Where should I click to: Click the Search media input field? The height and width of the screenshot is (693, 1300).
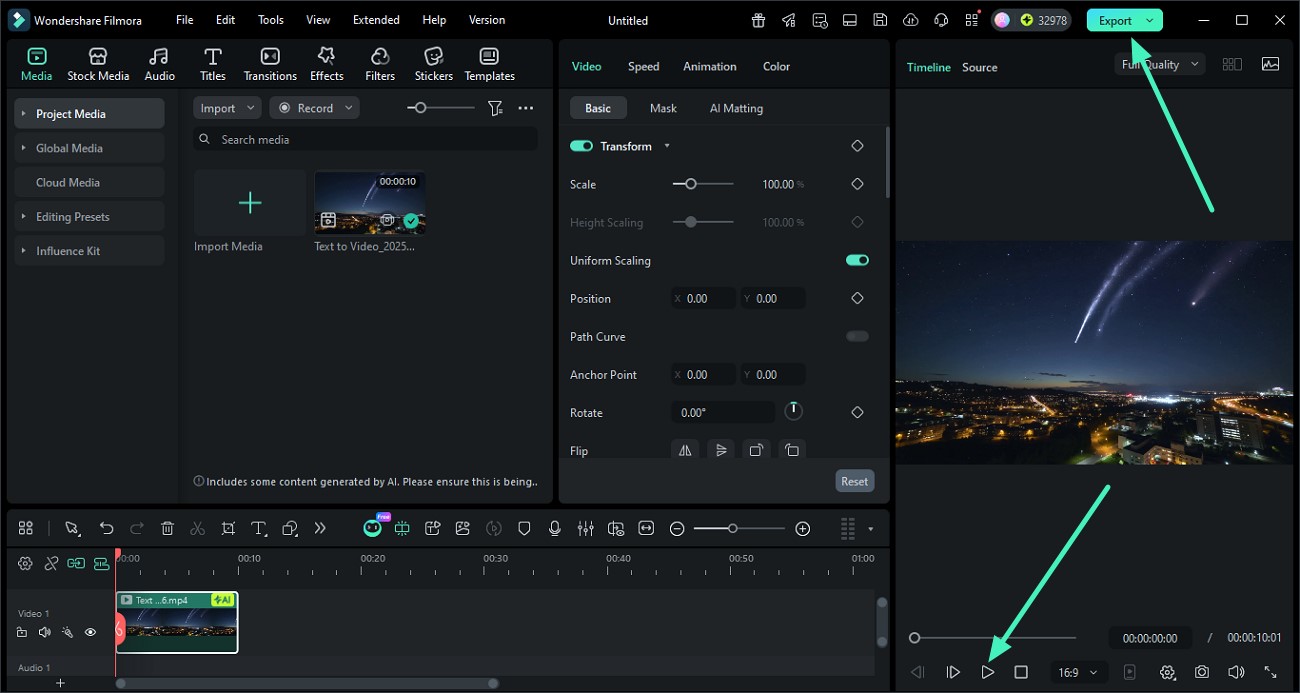(365, 139)
